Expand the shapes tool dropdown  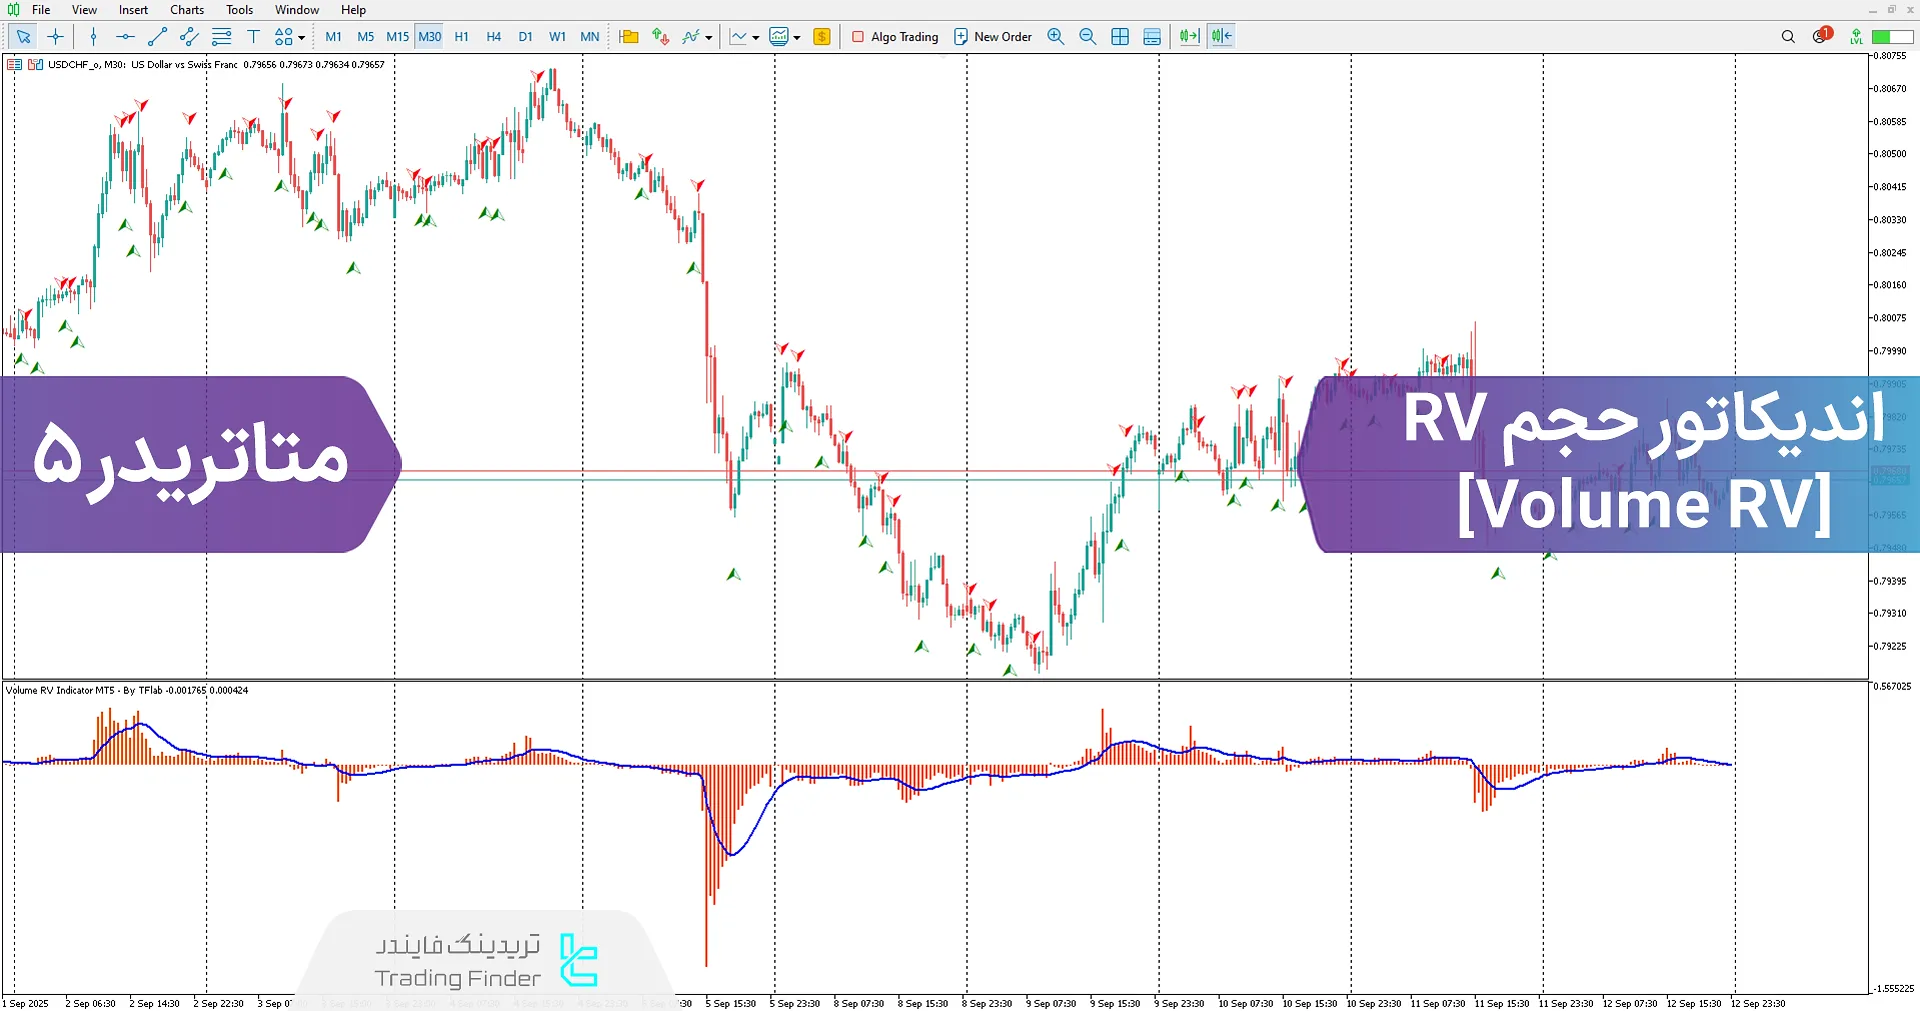300,36
